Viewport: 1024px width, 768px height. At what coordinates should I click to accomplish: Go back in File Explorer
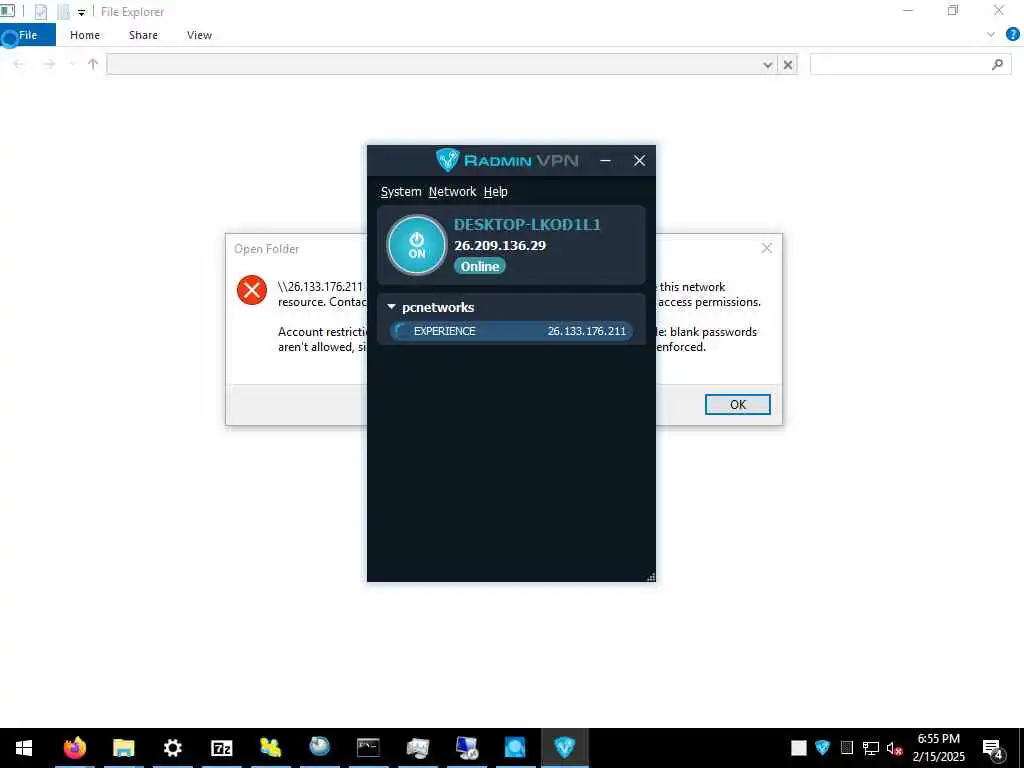point(18,64)
